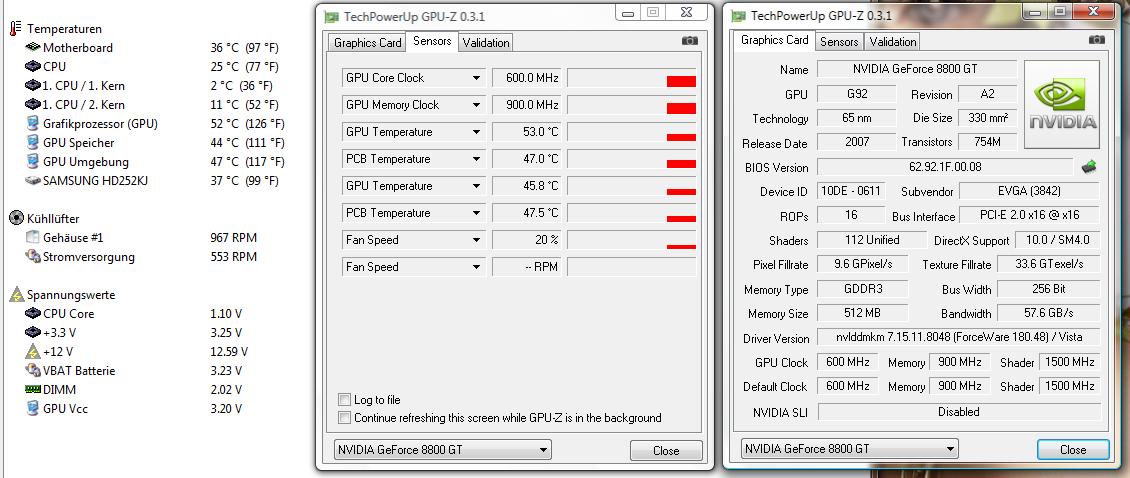Click Close button in Graphics Card window
The image size is (1130, 478).
1072,449
